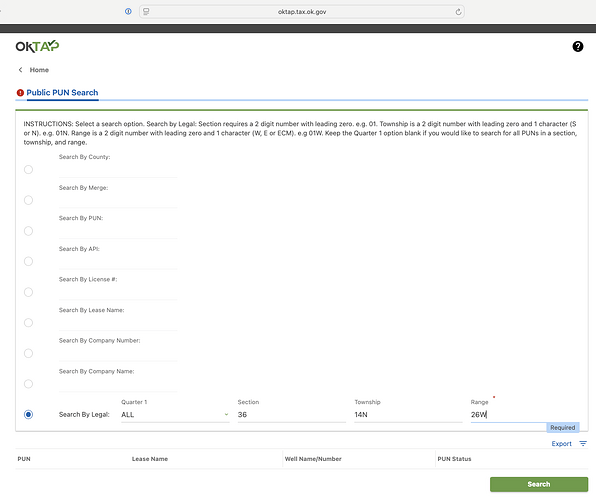The image size is (596, 500).
Task: Choose the Search By Company Name radio button
Action: (28, 384)
